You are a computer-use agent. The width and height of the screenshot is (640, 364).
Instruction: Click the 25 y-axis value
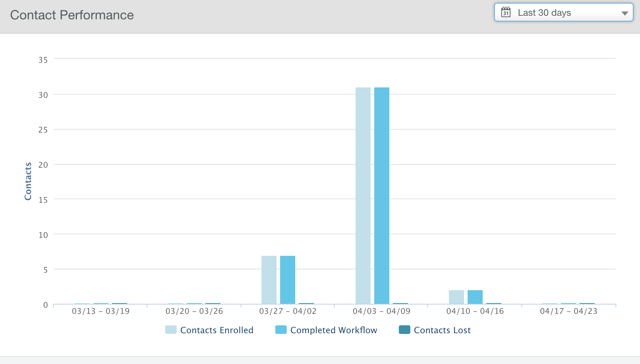43,130
